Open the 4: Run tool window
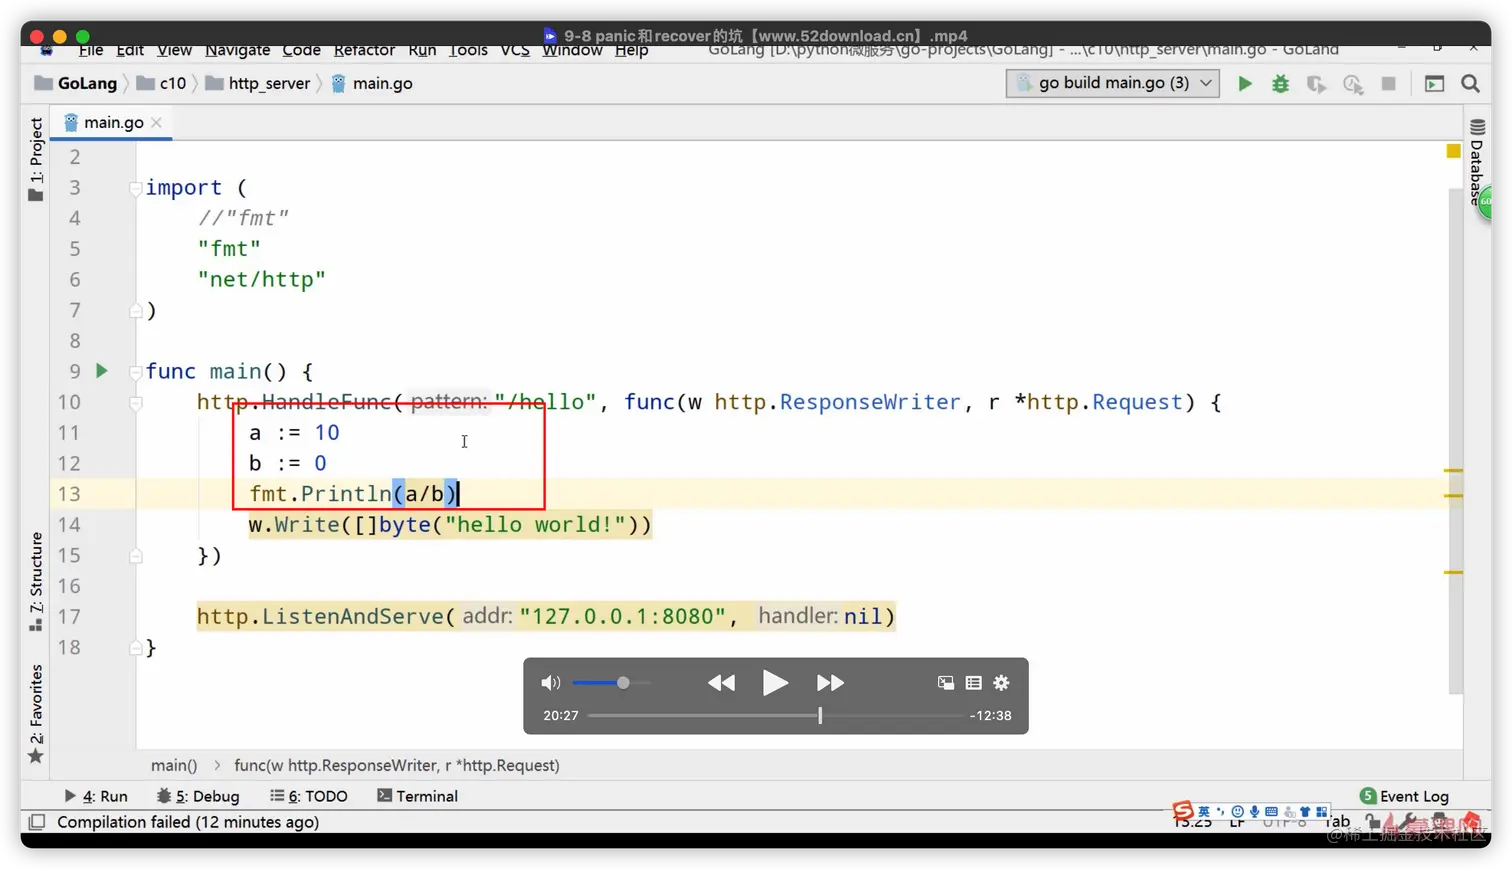Viewport: 1512px width, 869px height. (96, 796)
